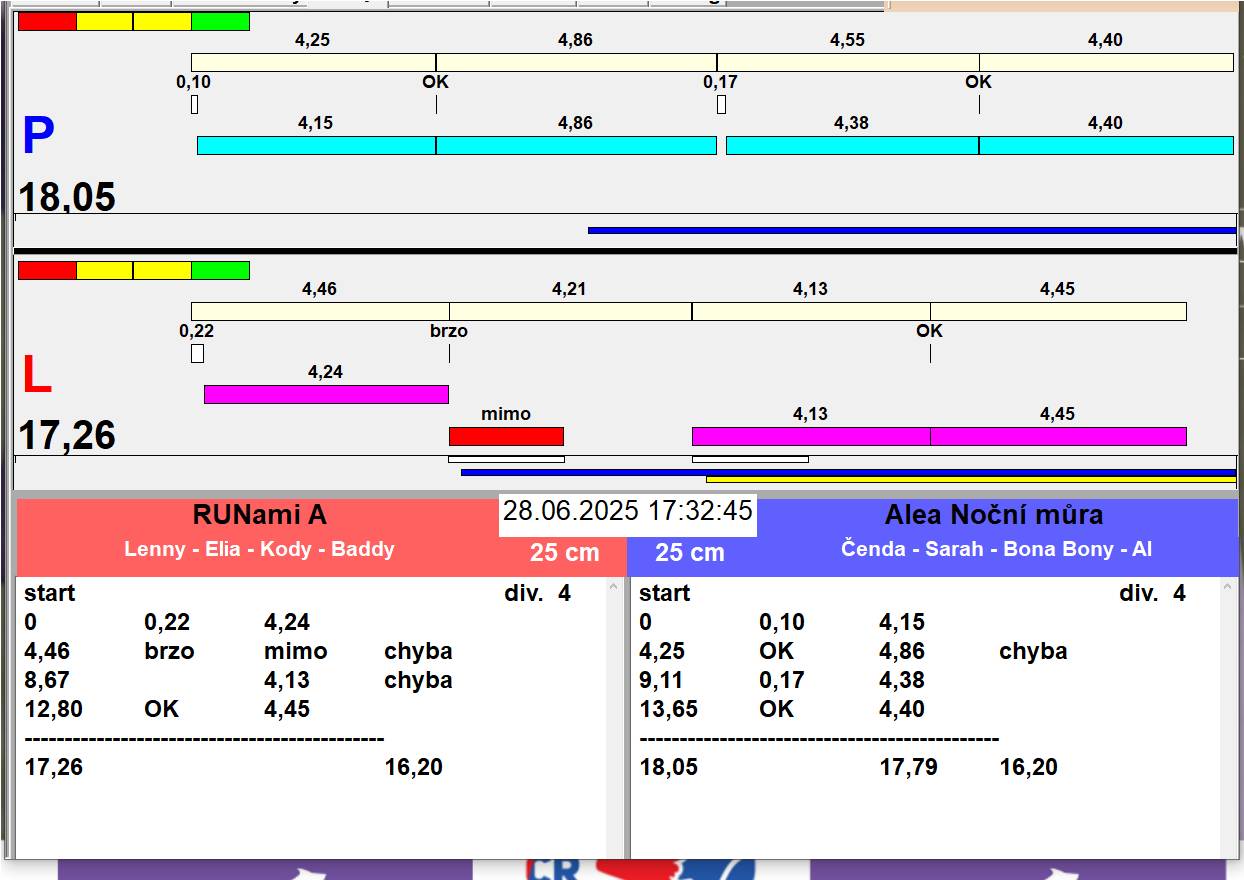Click the blue letter P lane indicator

tap(38, 137)
